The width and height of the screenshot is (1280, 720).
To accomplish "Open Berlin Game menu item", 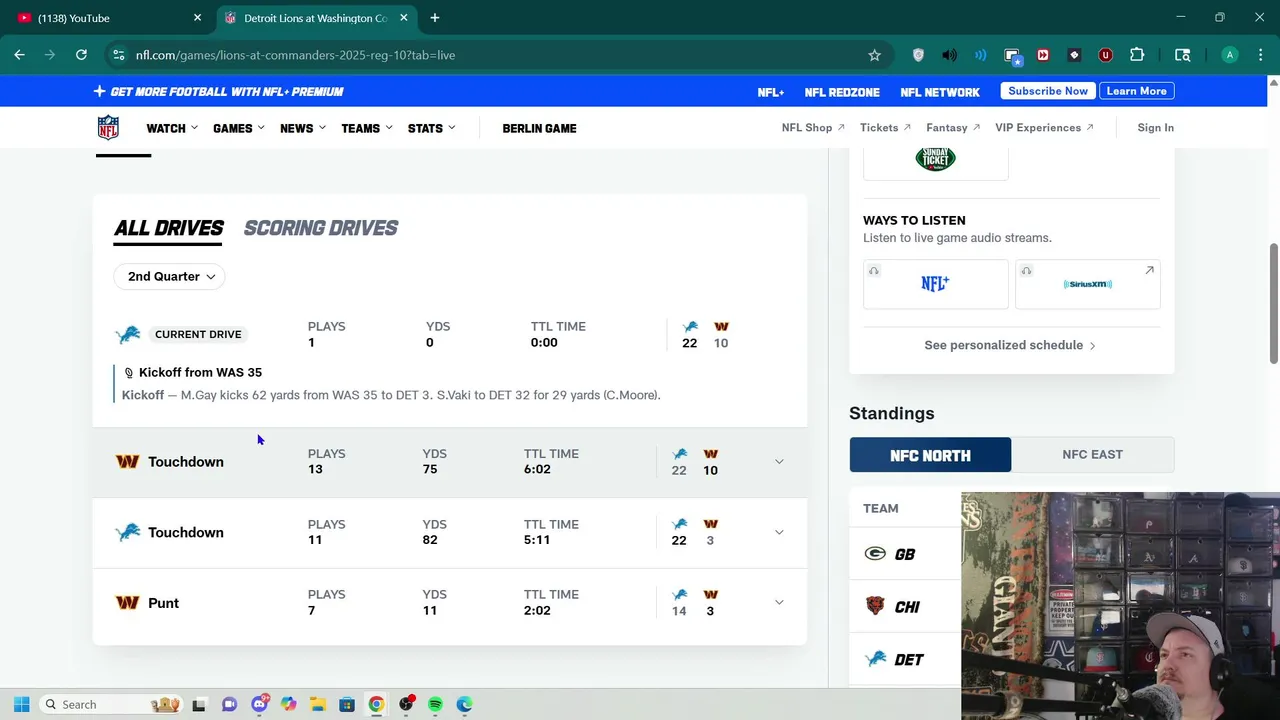I will click(x=539, y=128).
